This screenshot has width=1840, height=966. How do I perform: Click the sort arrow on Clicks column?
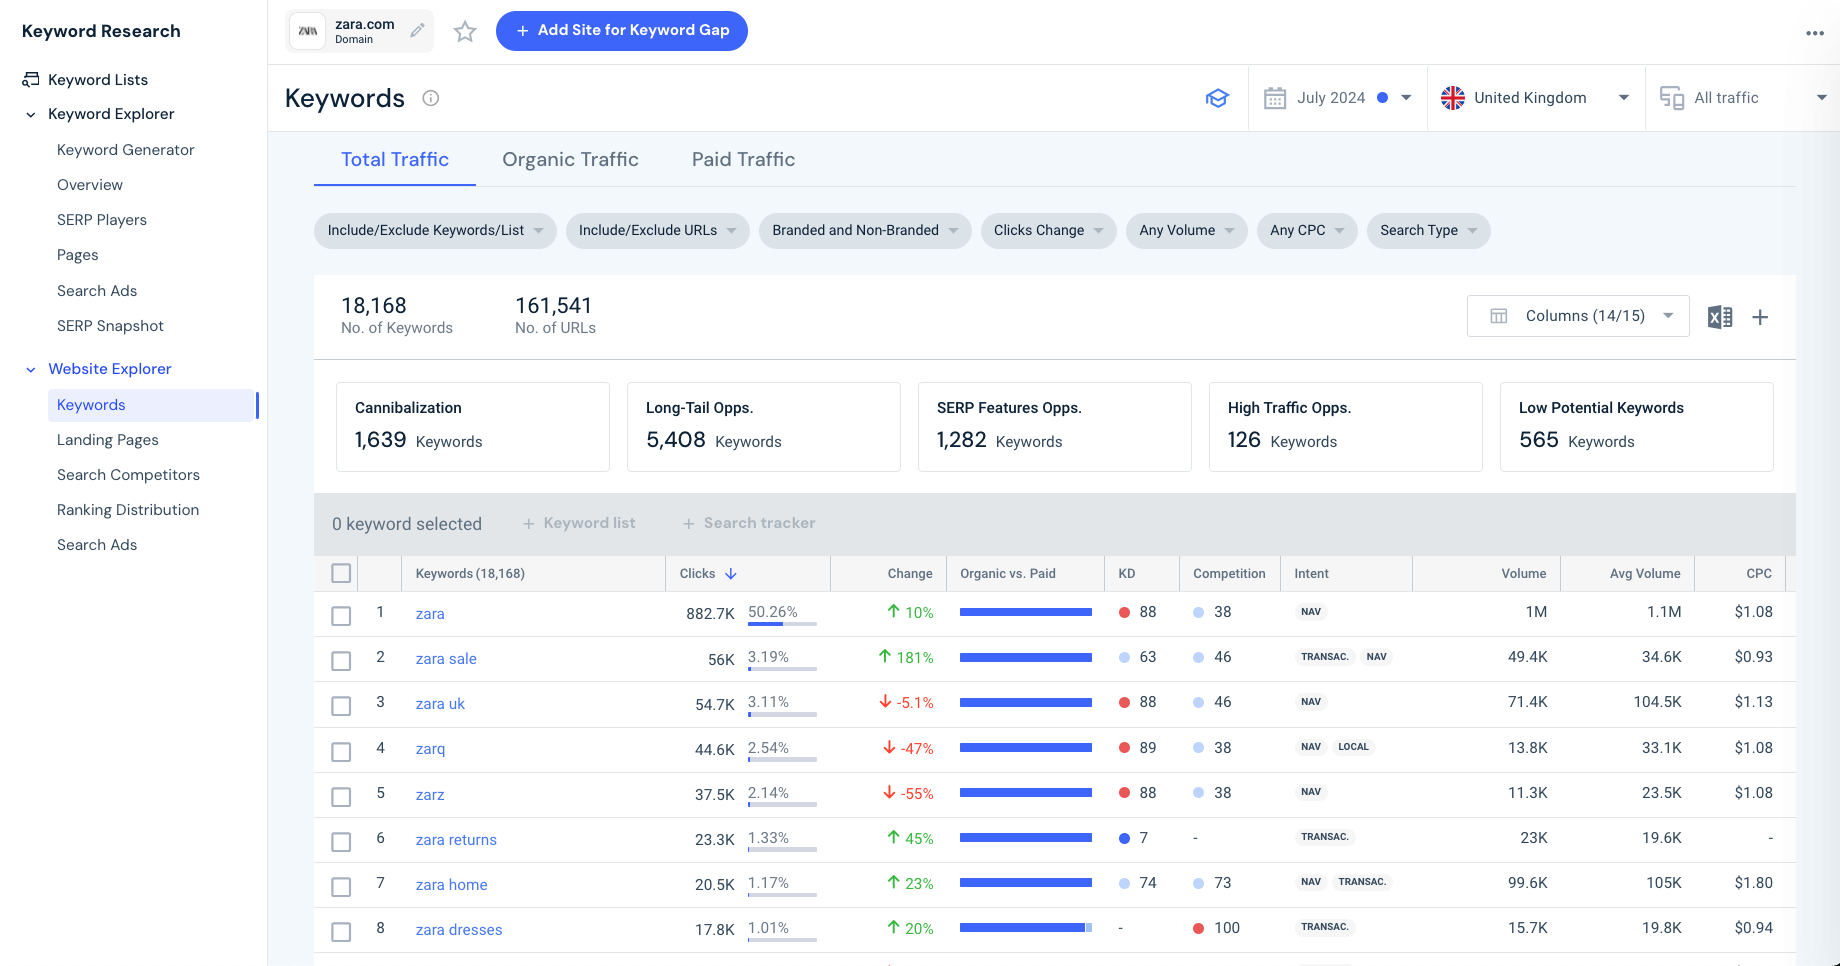(x=731, y=574)
